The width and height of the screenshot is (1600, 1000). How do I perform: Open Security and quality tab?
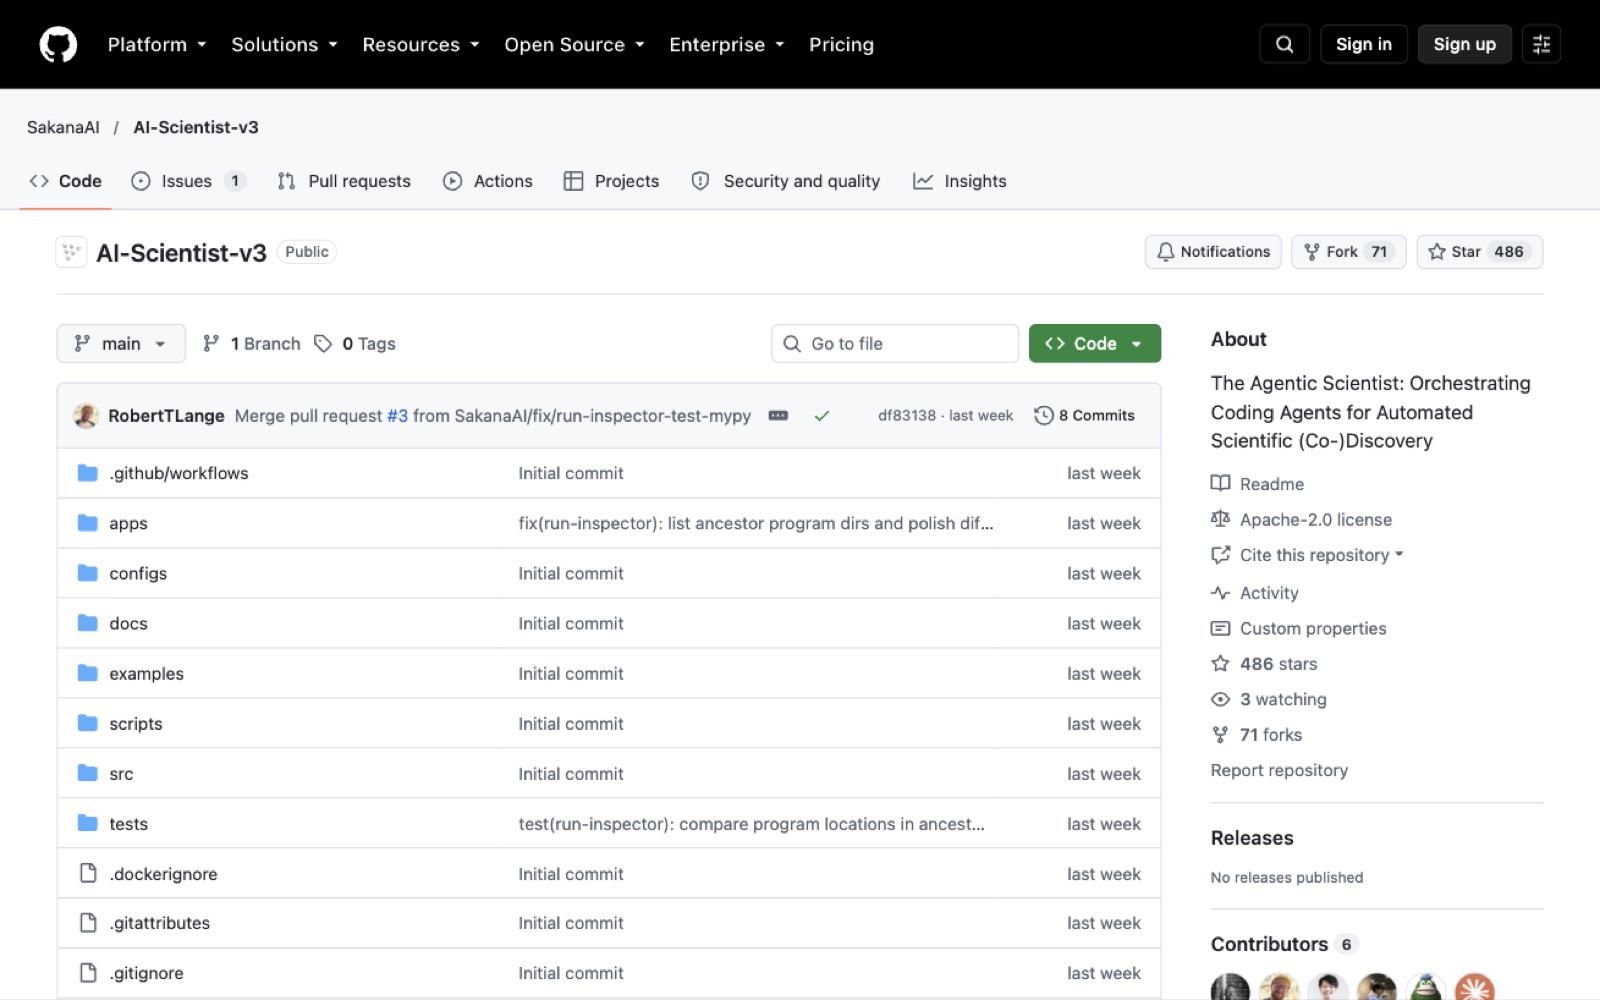pyautogui.click(x=786, y=181)
